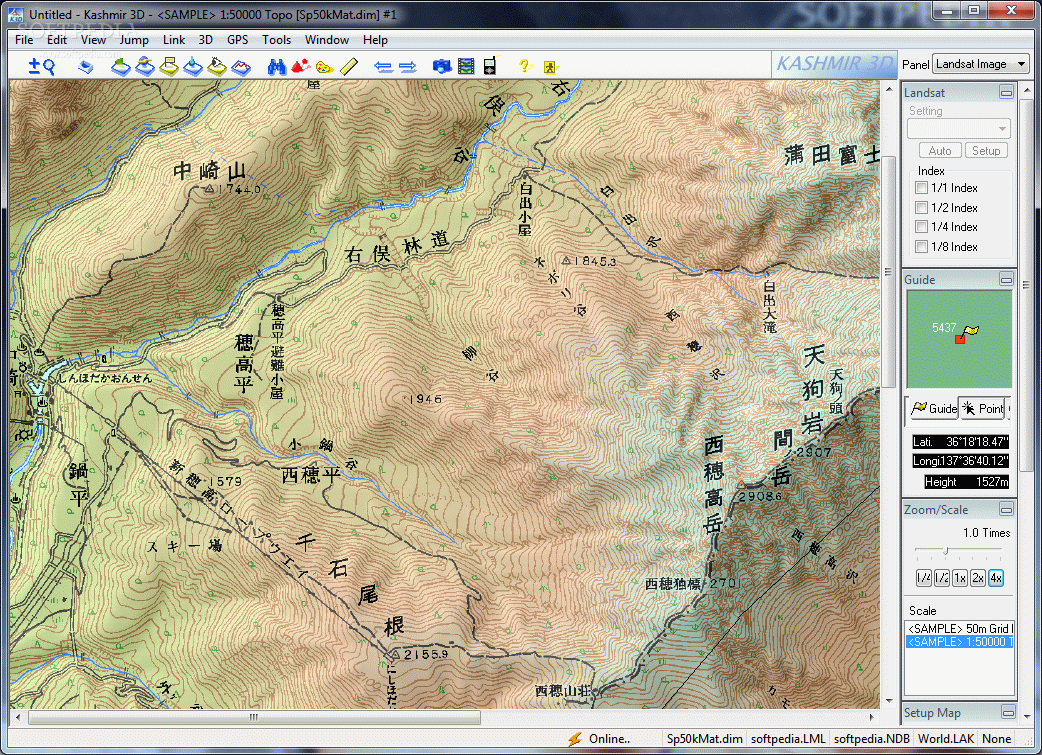Open the GPS menu

click(x=238, y=40)
